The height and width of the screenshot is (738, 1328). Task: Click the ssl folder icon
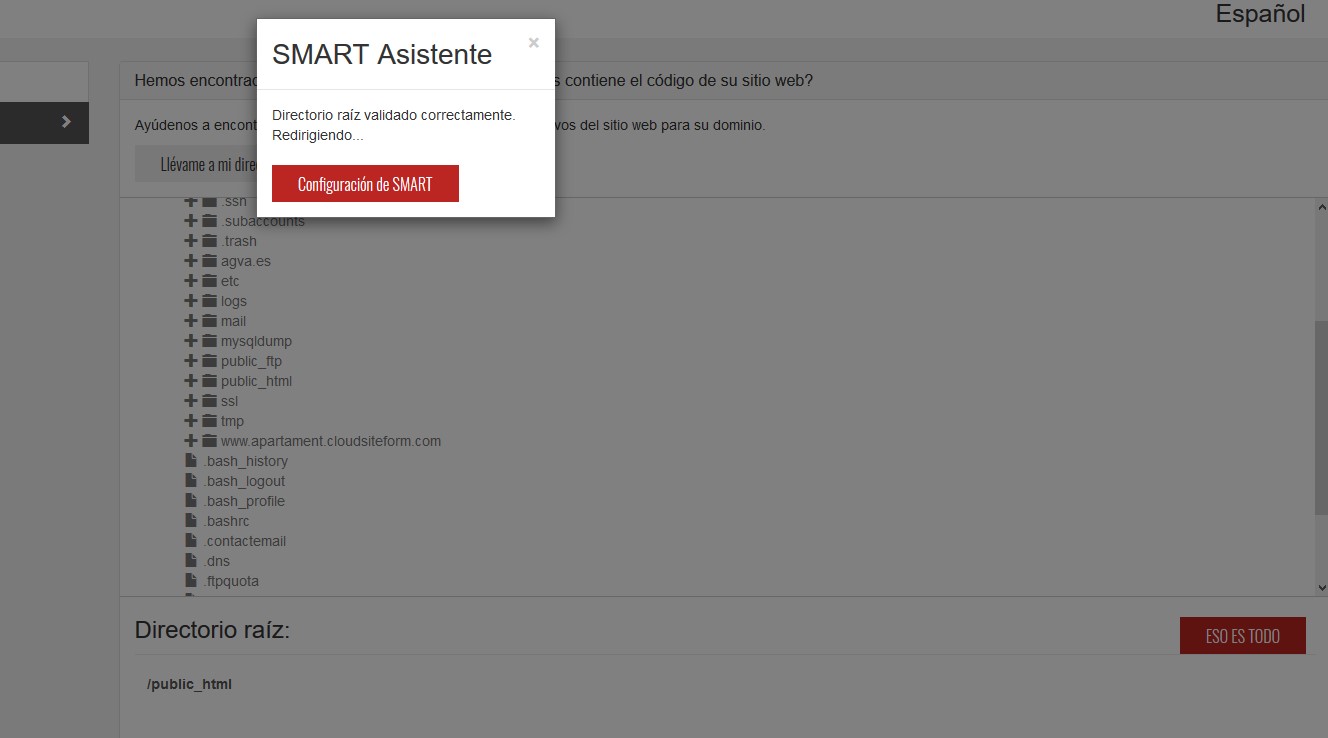point(210,401)
